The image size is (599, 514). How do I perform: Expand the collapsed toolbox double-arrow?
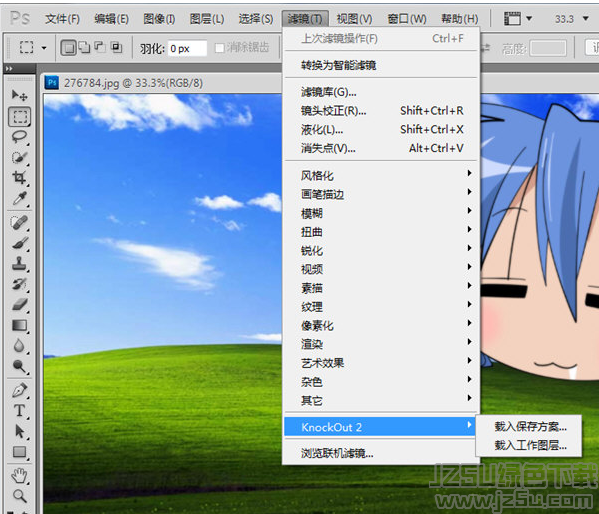(x=9, y=69)
